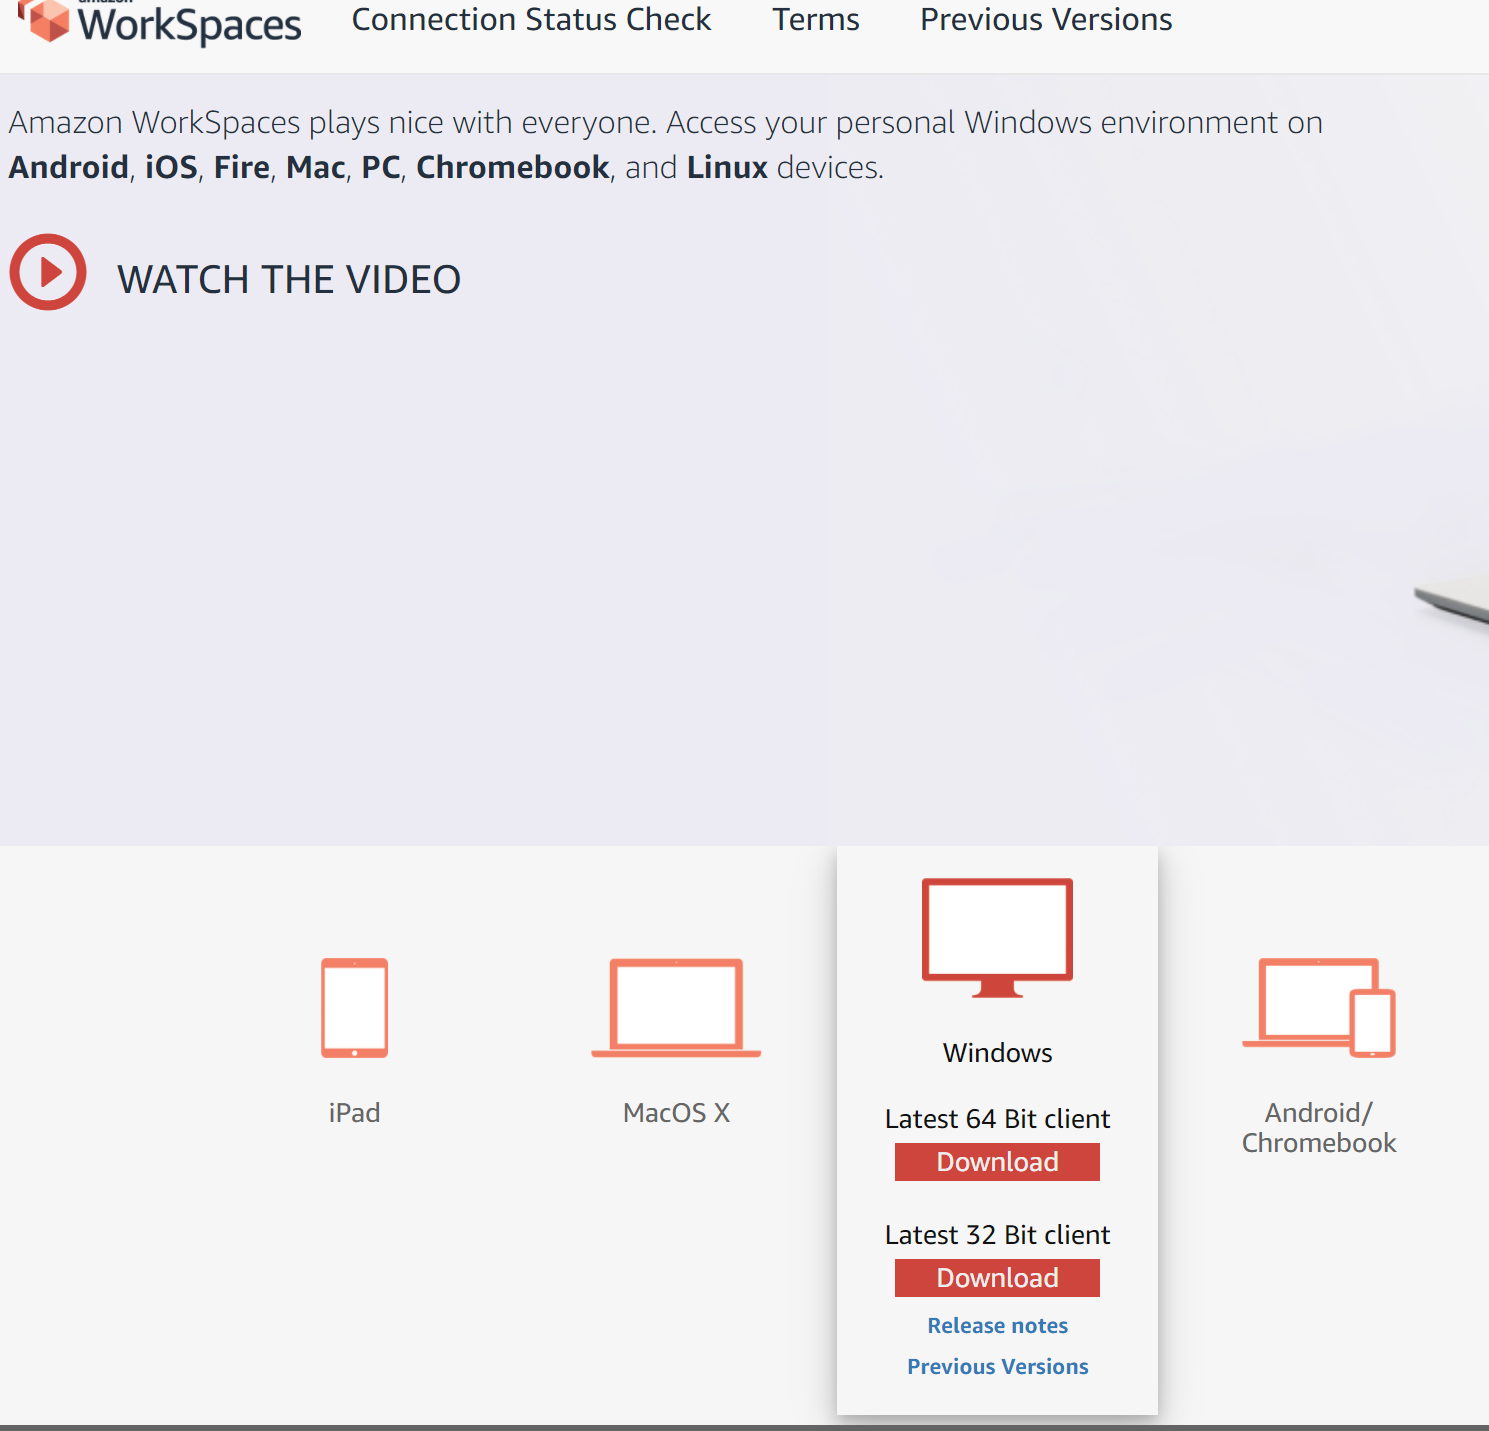Click the WATCH THE VIDEO text
The image size is (1489, 1431).
click(x=289, y=280)
